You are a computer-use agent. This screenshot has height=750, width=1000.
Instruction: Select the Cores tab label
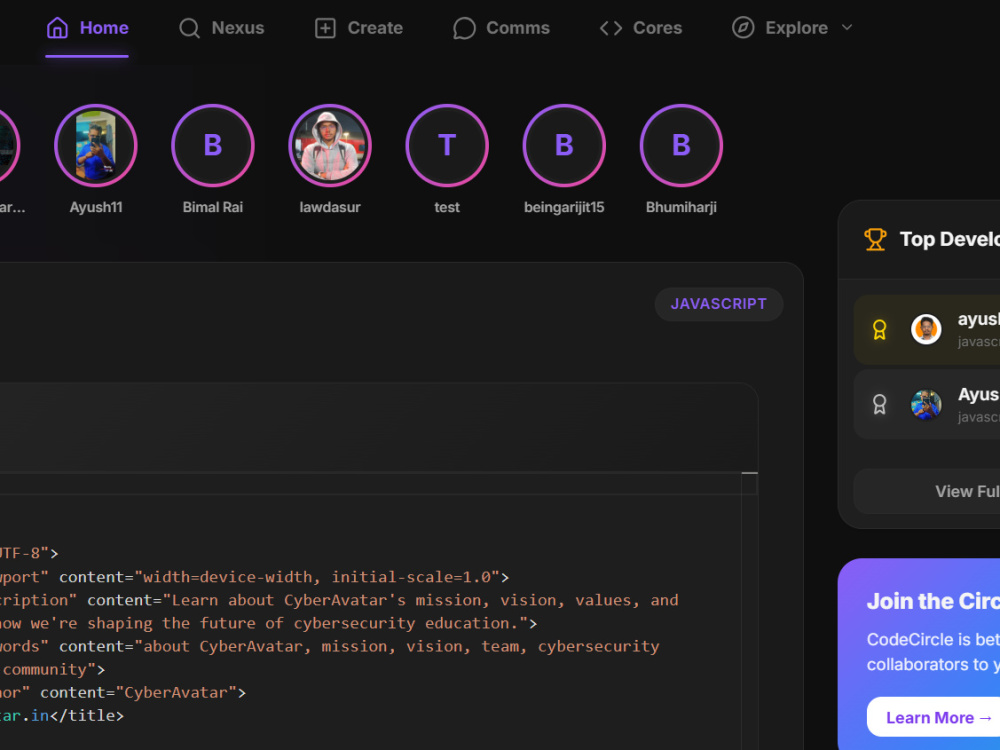658,28
